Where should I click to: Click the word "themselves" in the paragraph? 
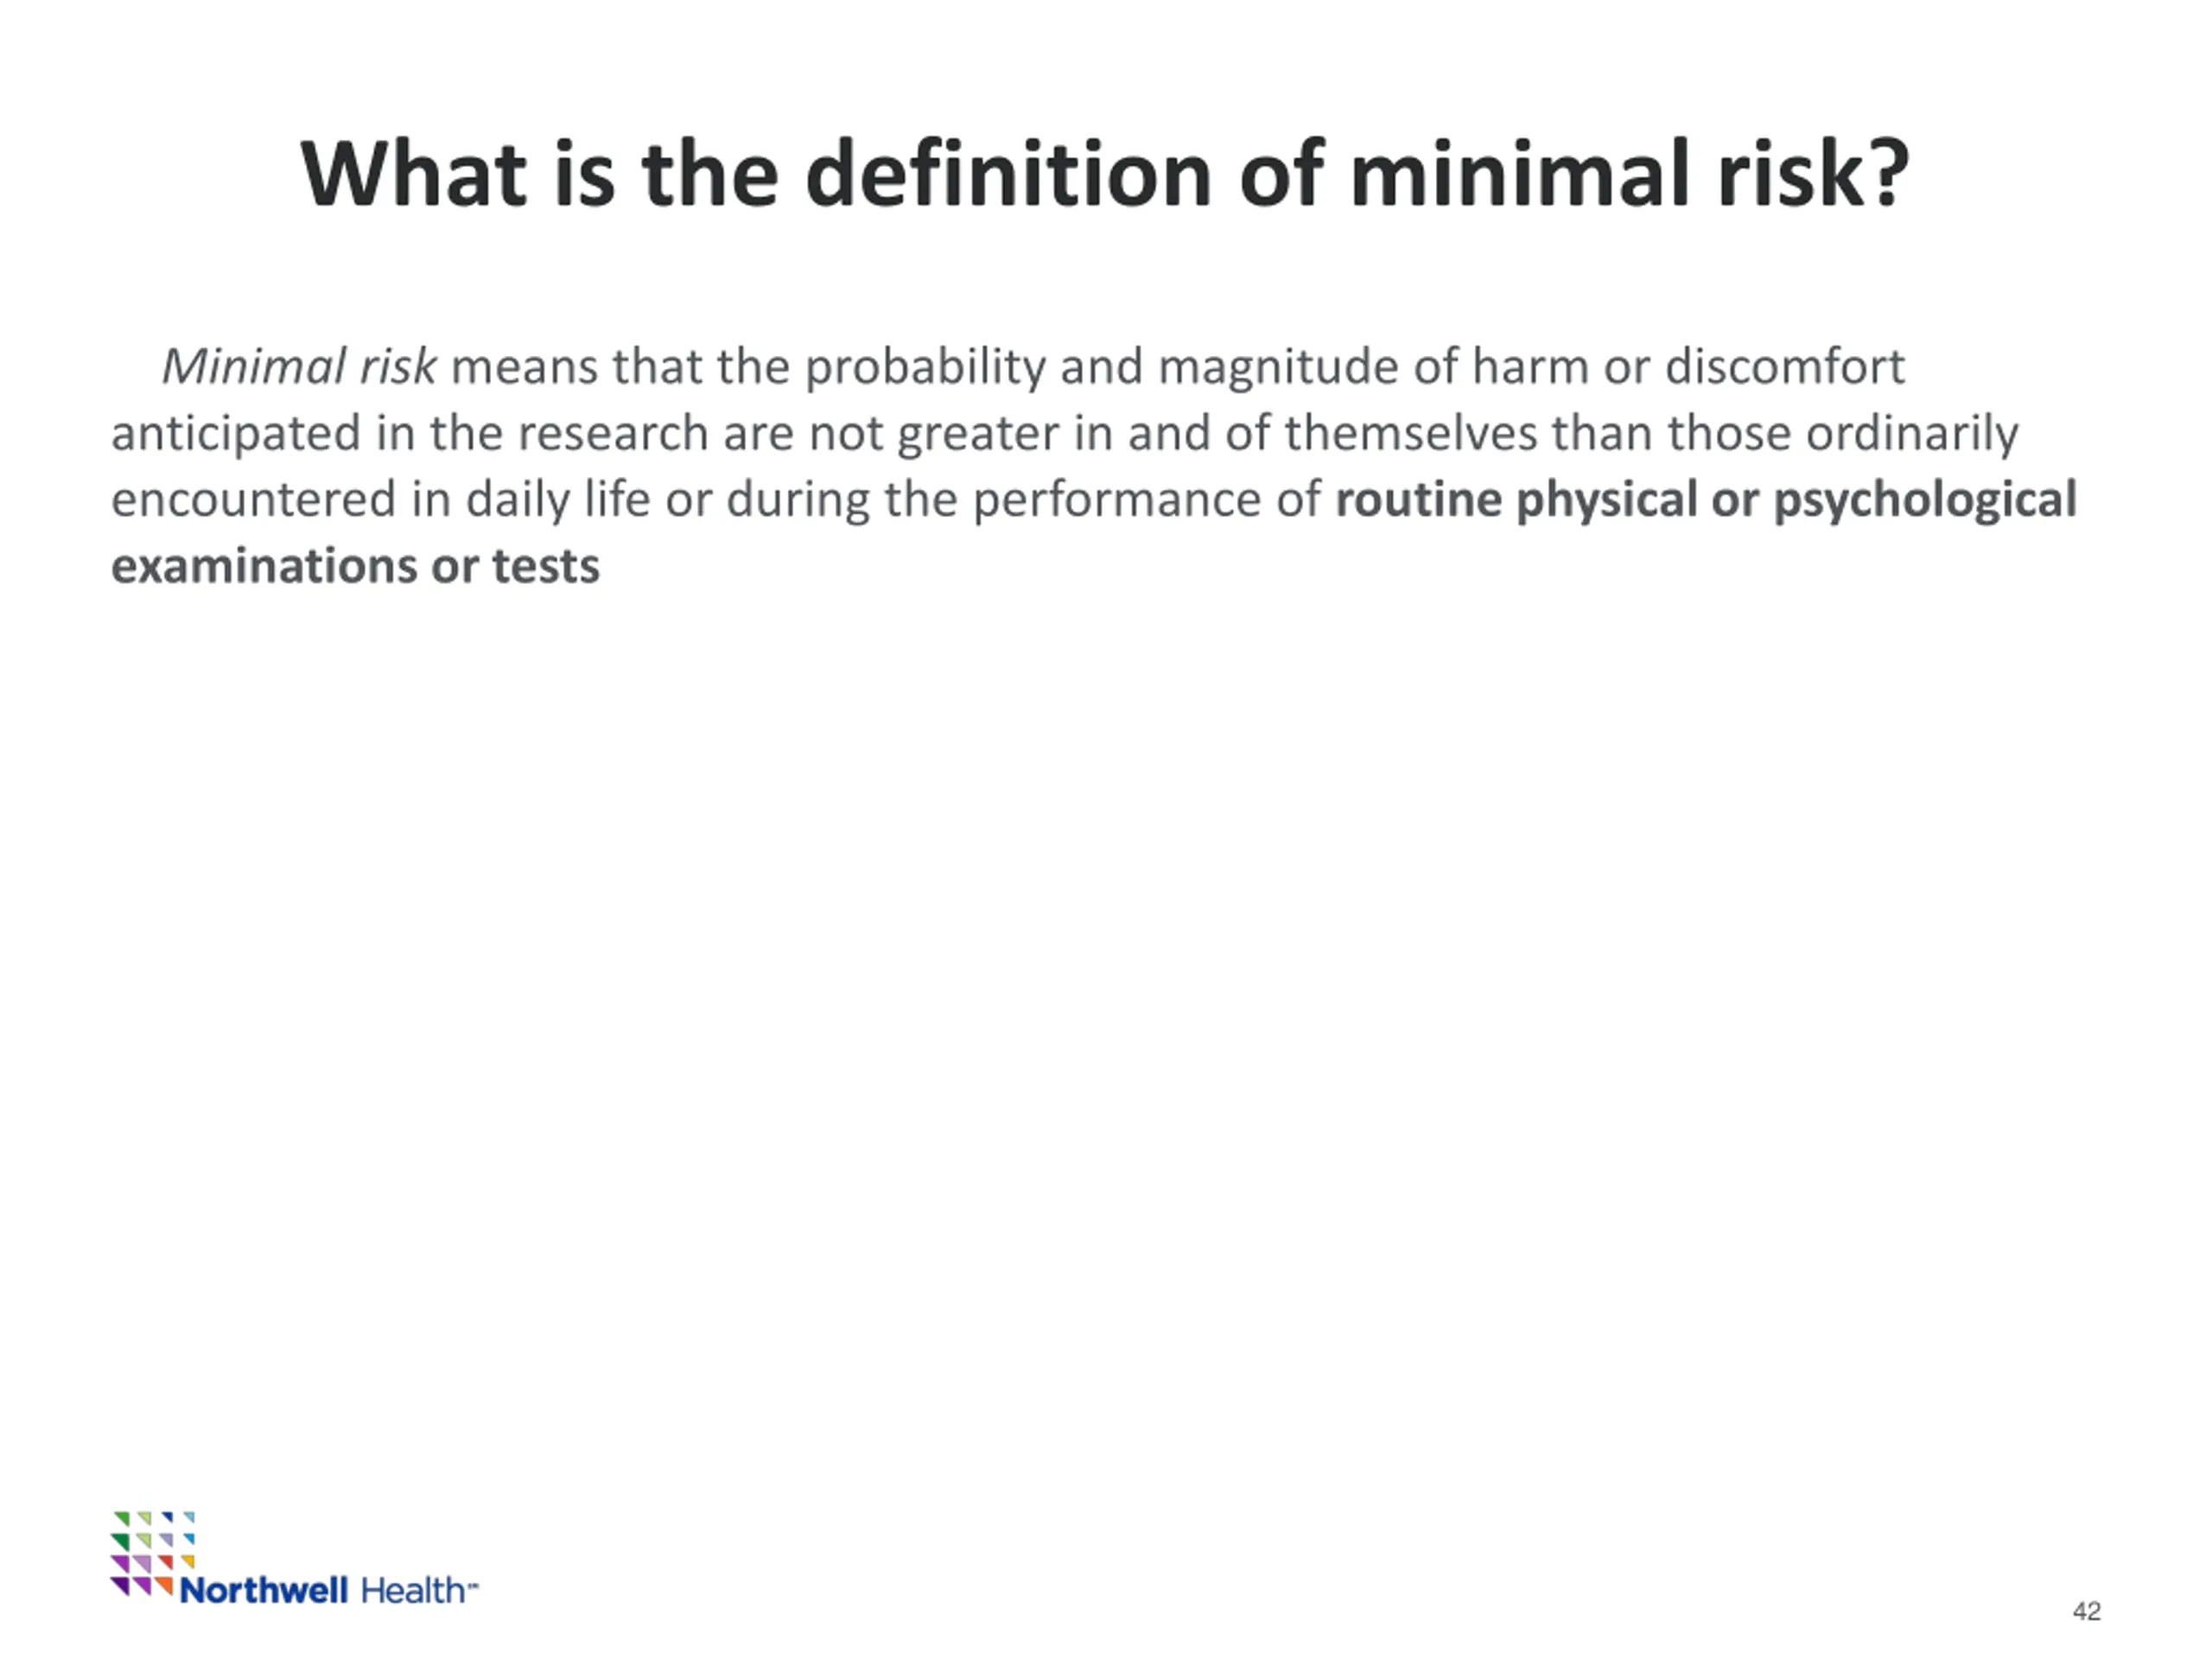pos(1410,433)
